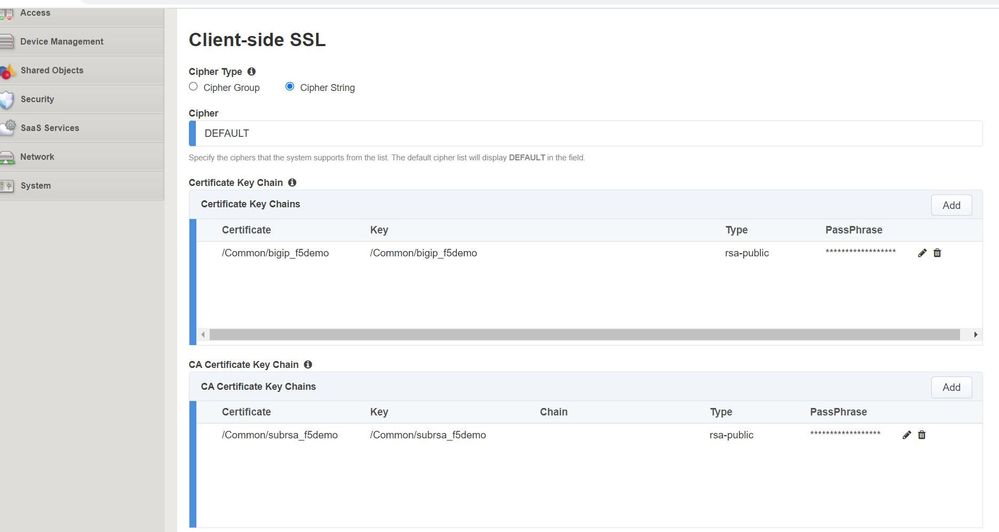Select the Cipher Group radio option
Viewport: 999px width, 532px height.
click(x=194, y=87)
